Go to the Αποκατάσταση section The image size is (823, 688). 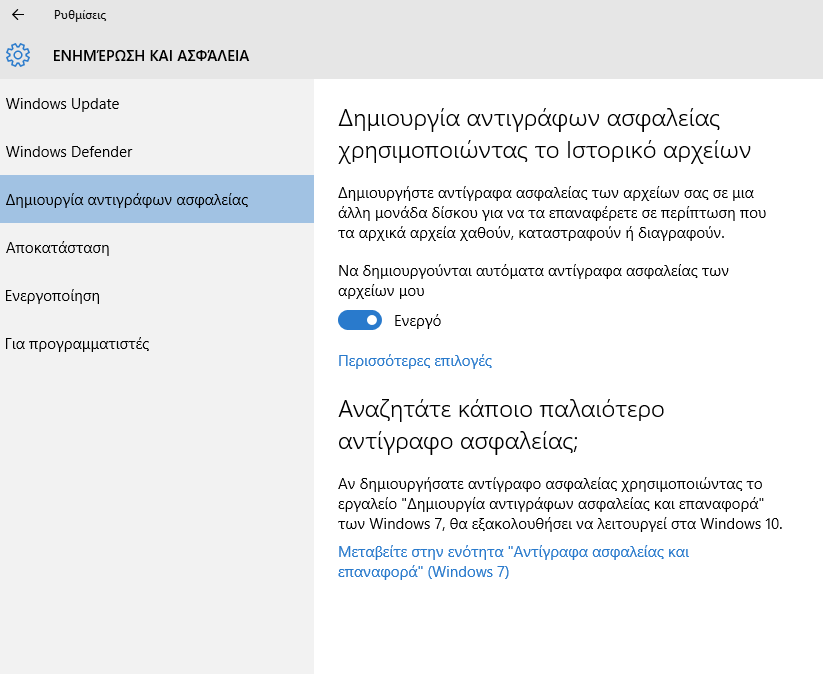(58, 248)
